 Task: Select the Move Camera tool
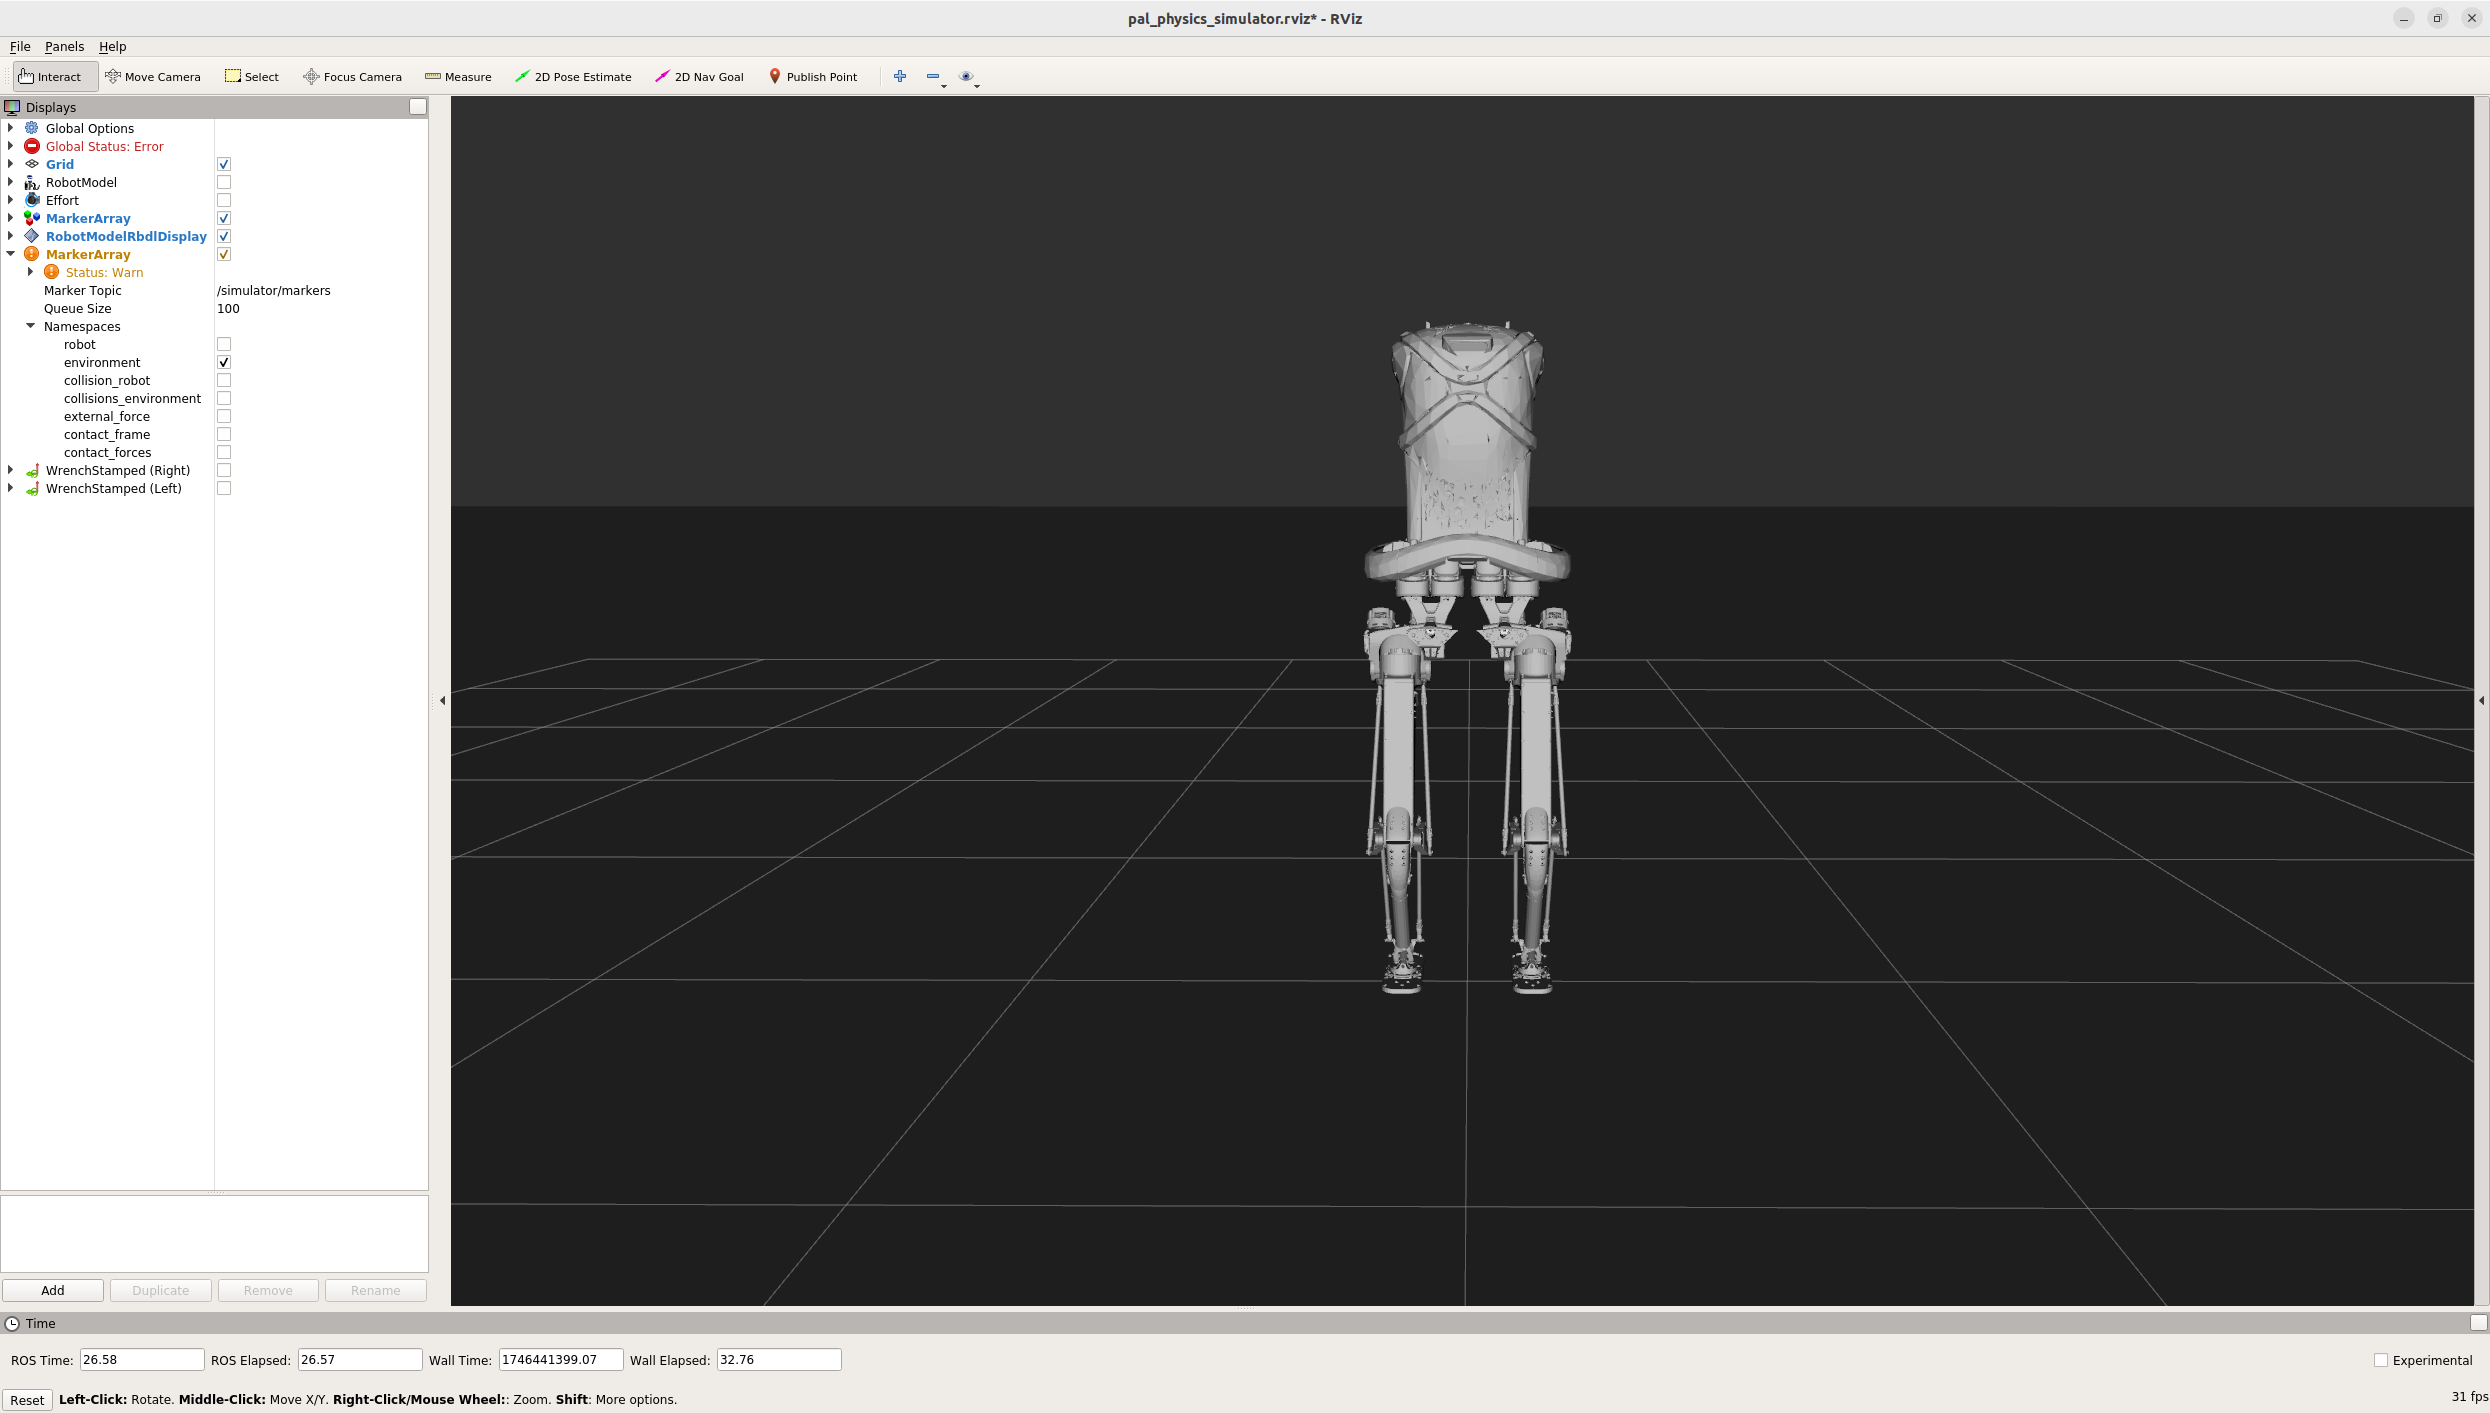153,77
